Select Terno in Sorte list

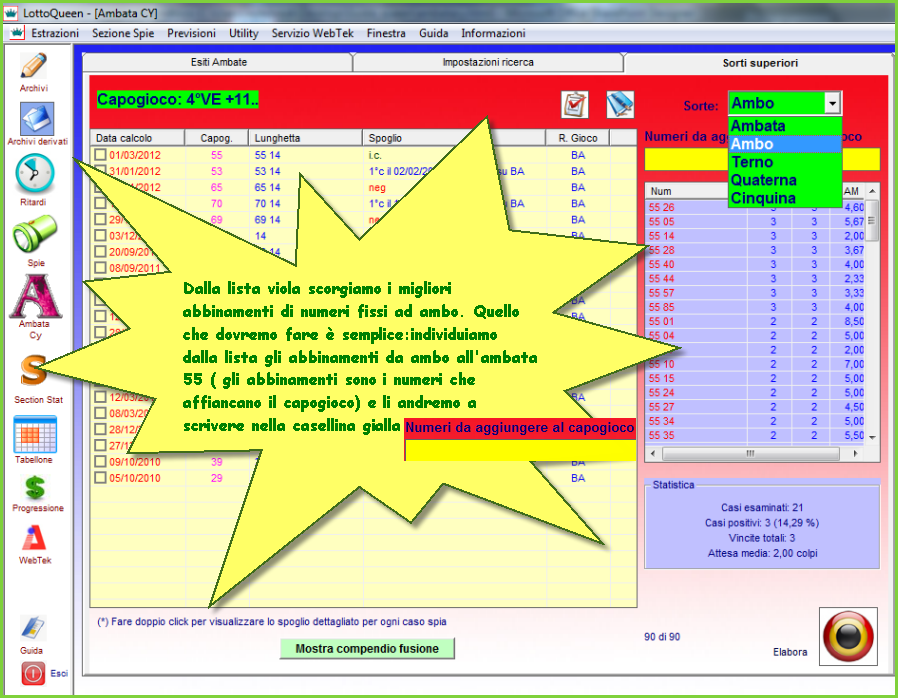pos(785,162)
